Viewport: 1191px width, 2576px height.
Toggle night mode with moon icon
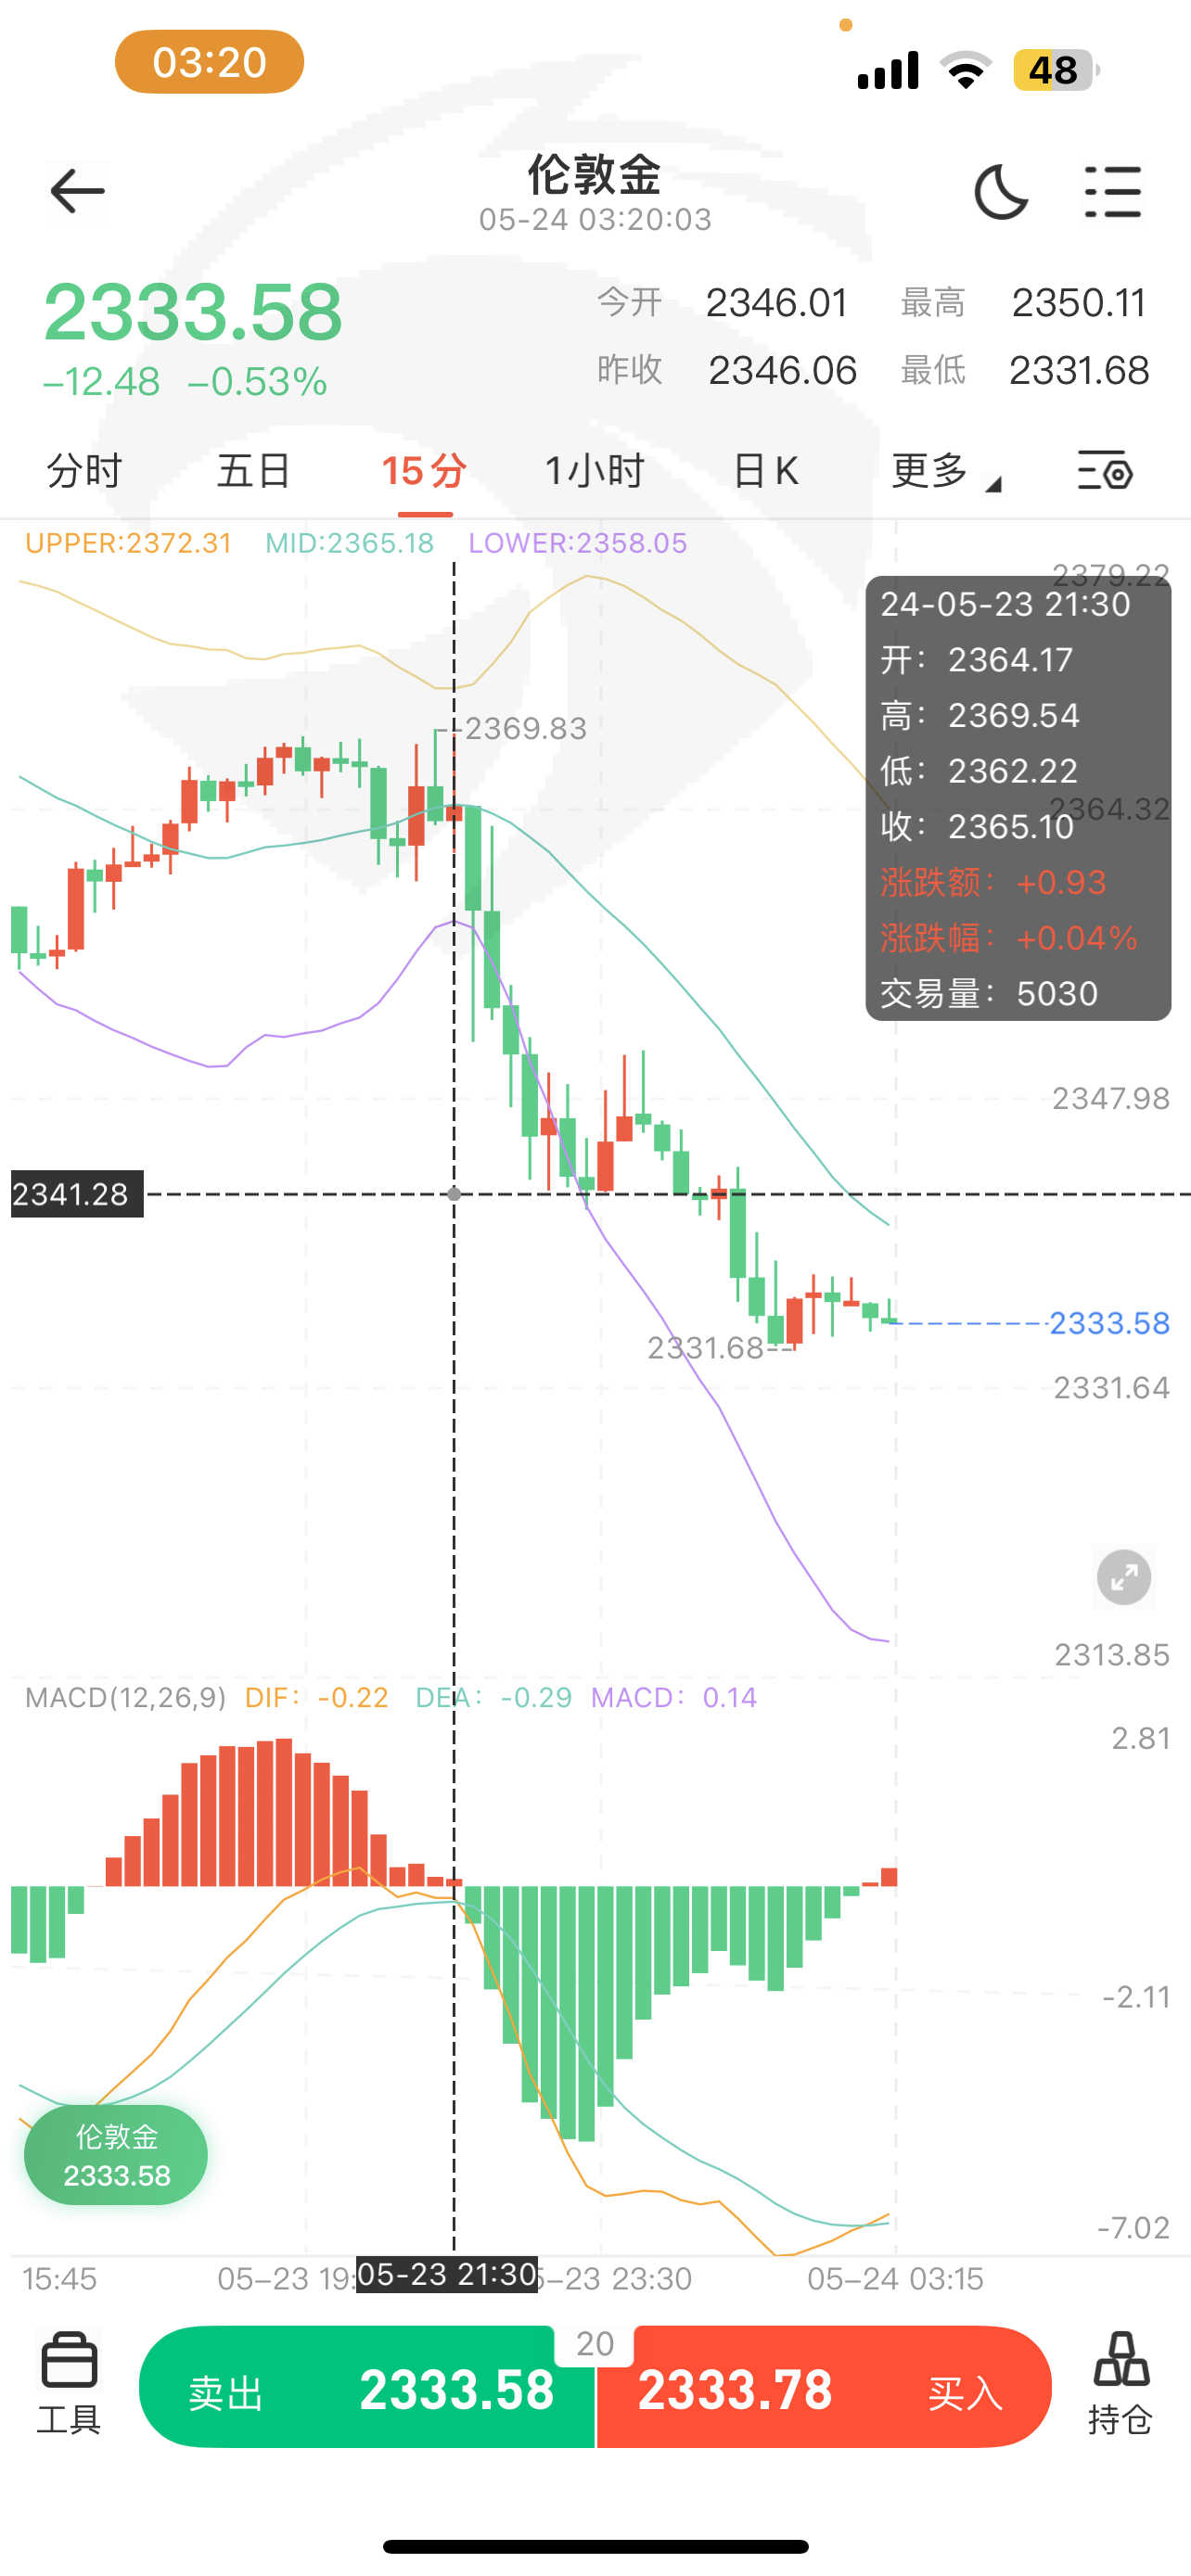pyautogui.click(x=1000, y=192)
